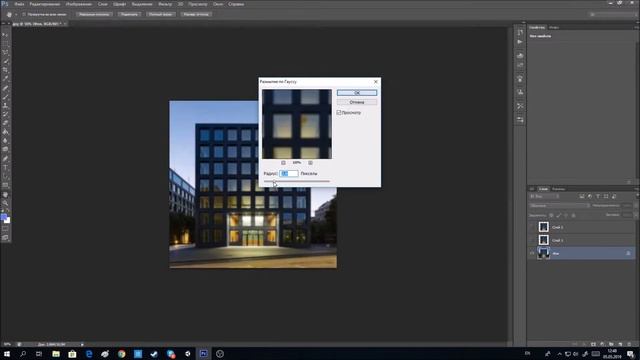Select the Gradient tool
This screenshot has height=360, width=640.
click(x=5, y=132)
